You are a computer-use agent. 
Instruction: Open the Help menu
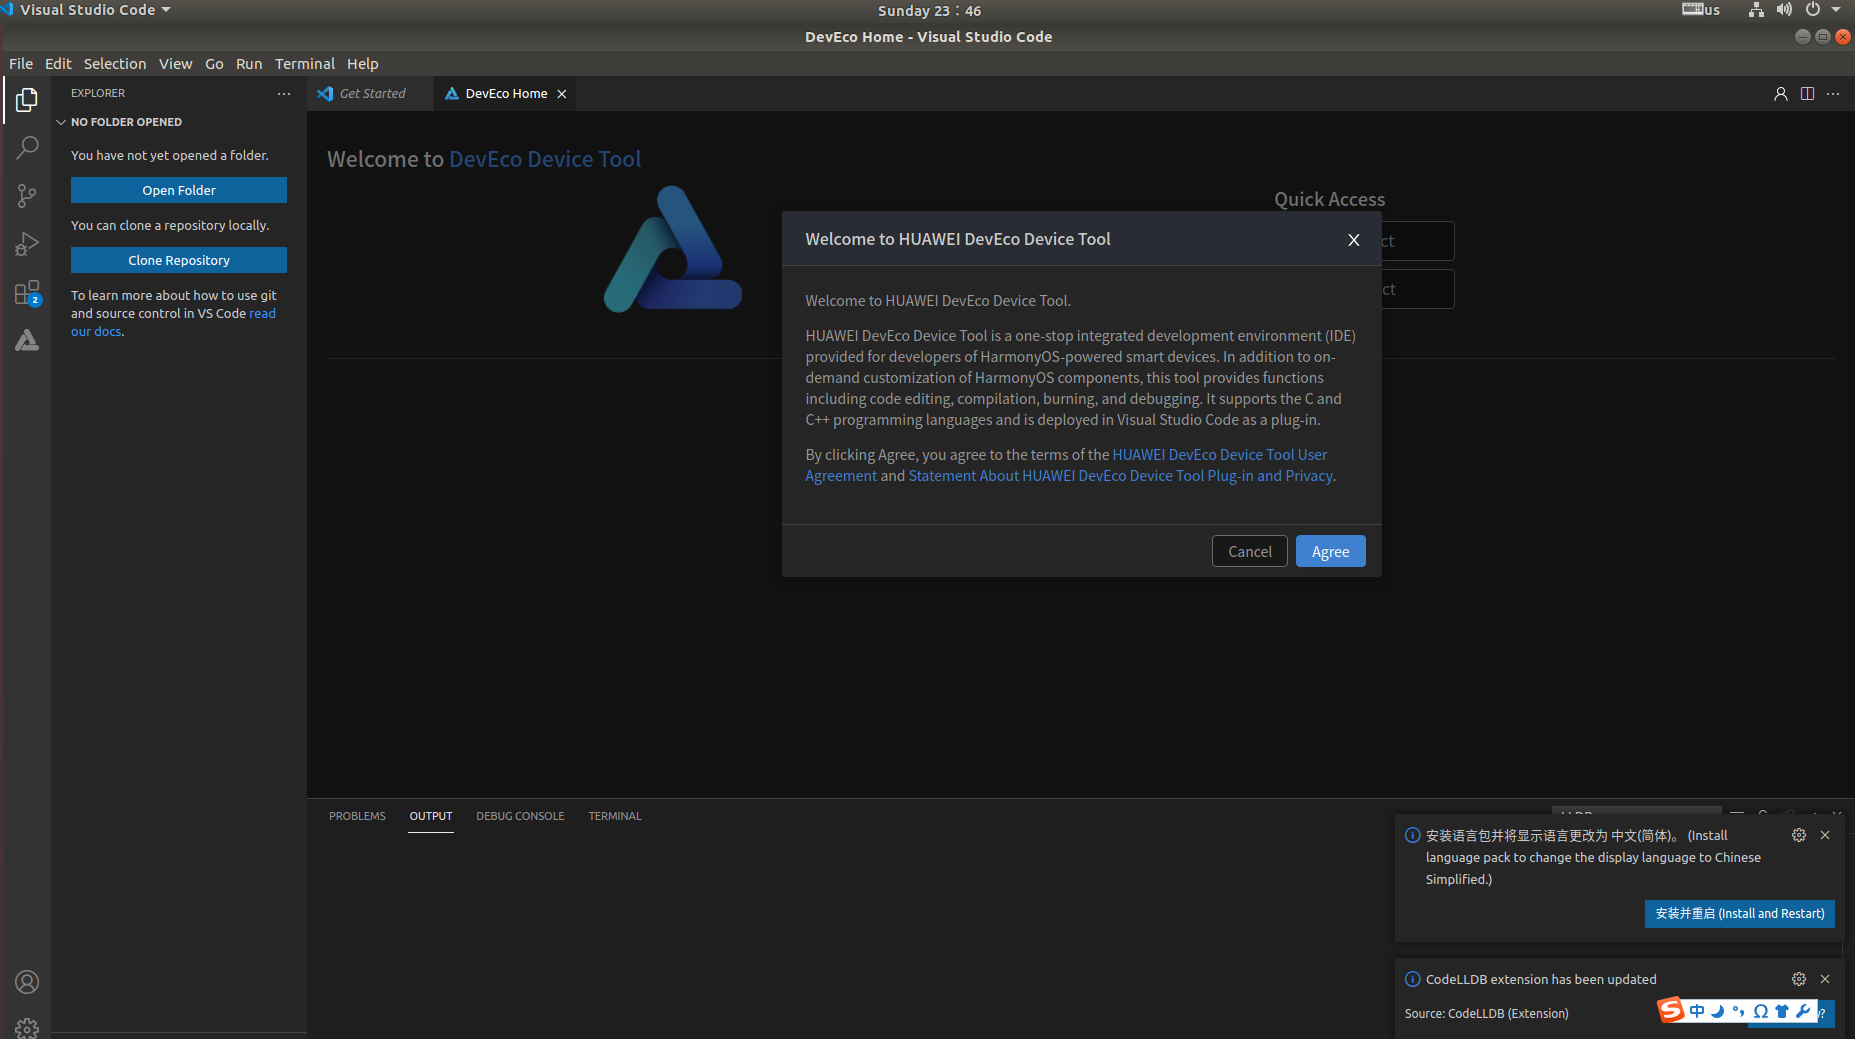point(363,64)
